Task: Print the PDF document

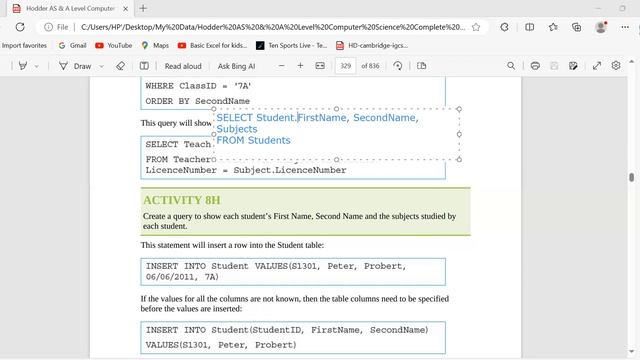Action: pyautogui.click(x=535, y=66)
